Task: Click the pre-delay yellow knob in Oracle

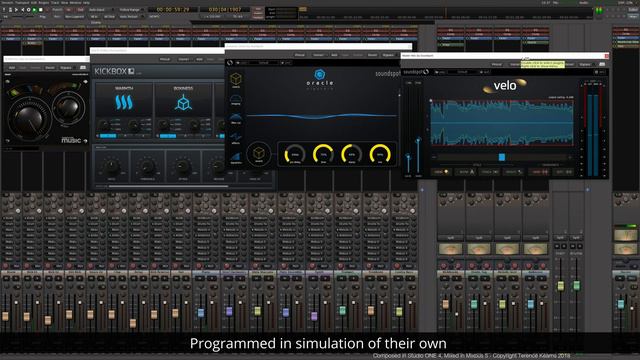Action: tap(294, 153)
